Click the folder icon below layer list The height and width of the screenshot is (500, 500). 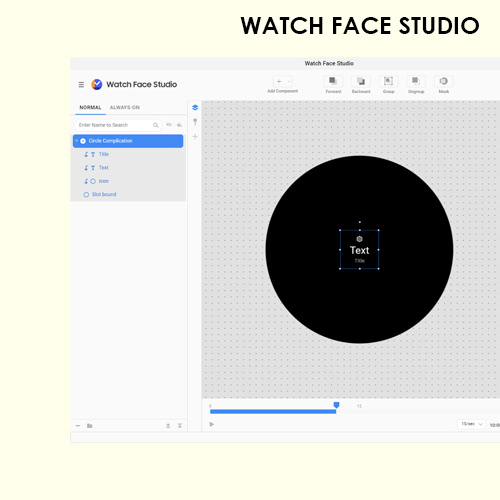90,426
